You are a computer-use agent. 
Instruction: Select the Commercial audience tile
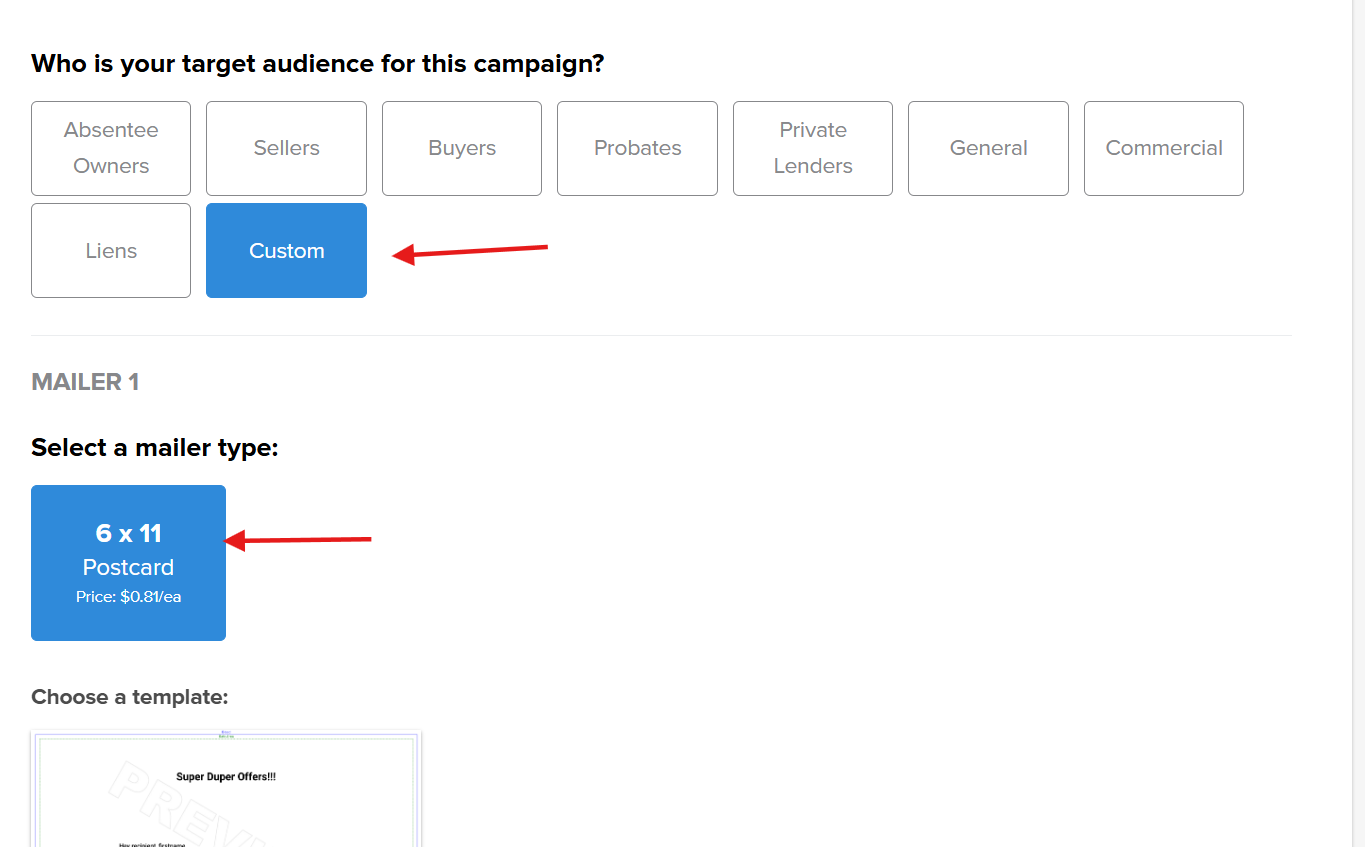coord(1163,148)
